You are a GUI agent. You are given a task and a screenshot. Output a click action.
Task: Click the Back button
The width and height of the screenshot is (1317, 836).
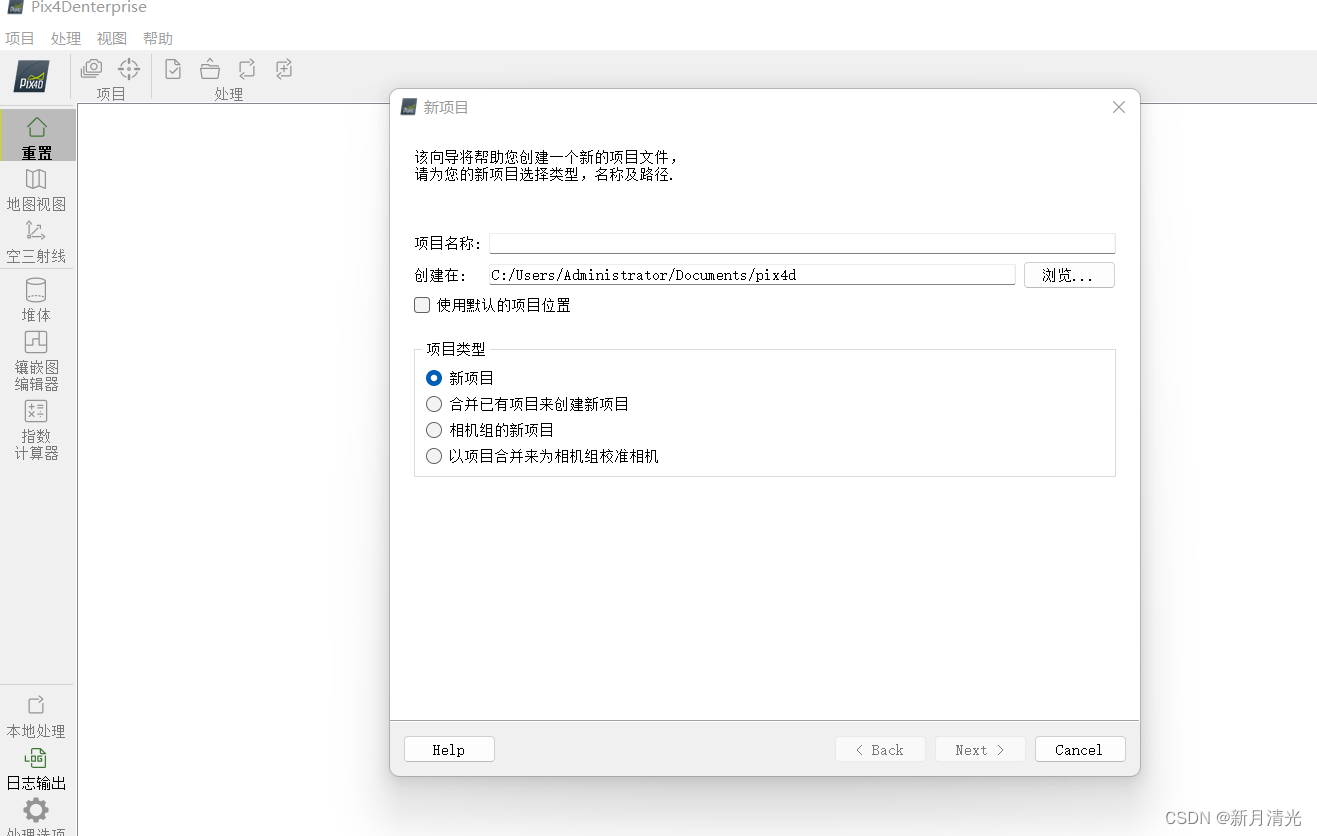pyautogui.click(x=880, y=750)
